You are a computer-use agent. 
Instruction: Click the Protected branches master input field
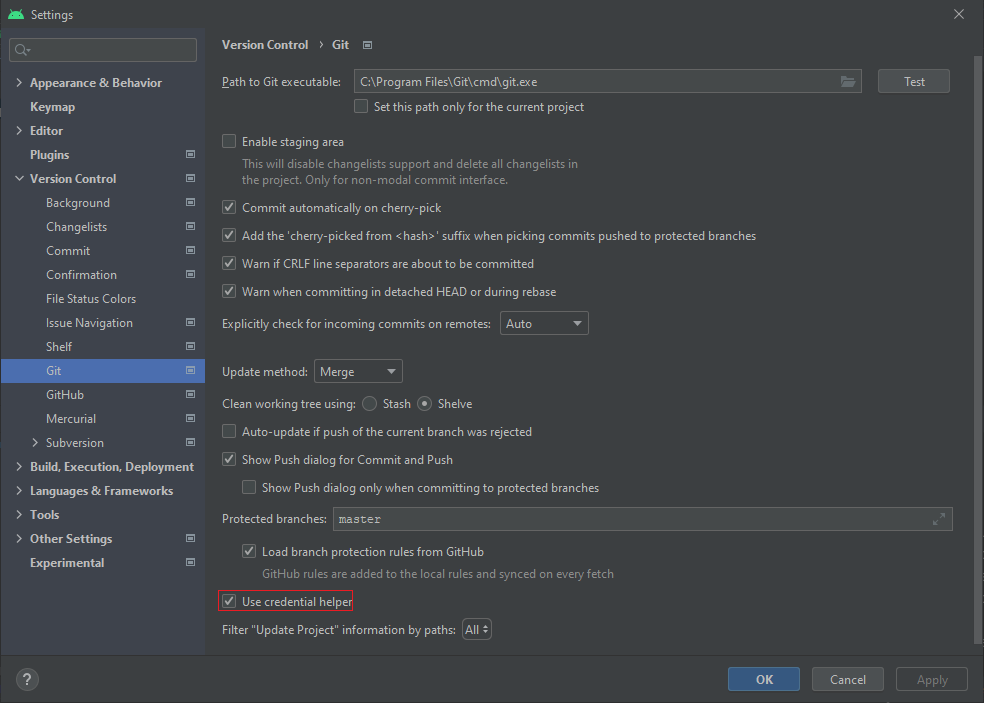point(643,519)
